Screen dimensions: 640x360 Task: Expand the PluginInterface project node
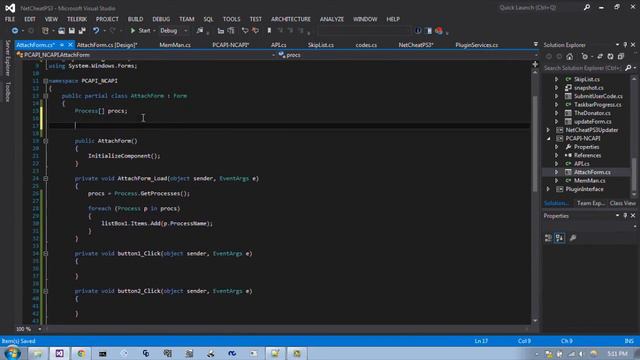tap(548, 189)
